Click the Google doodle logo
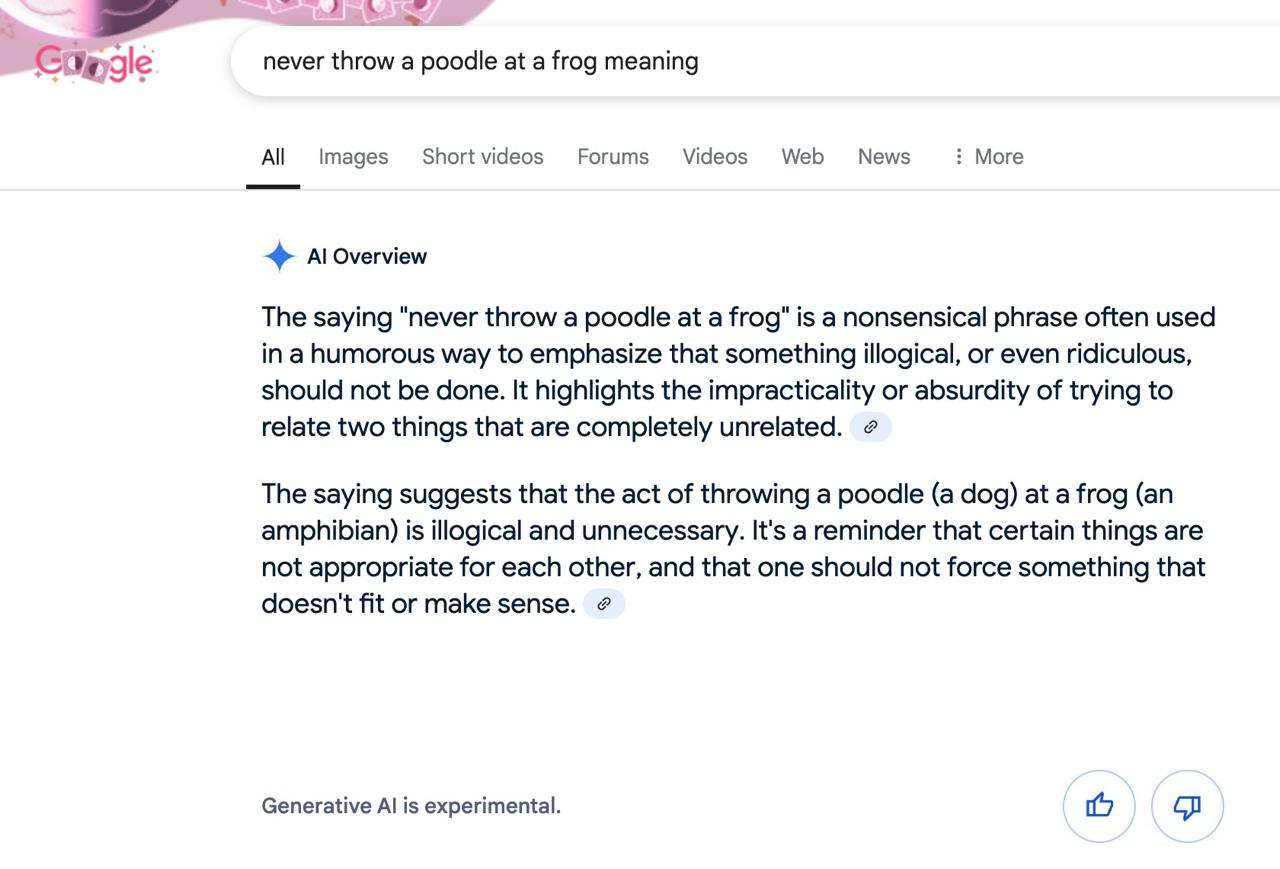The image size is (1280, 869). (95, 62)
